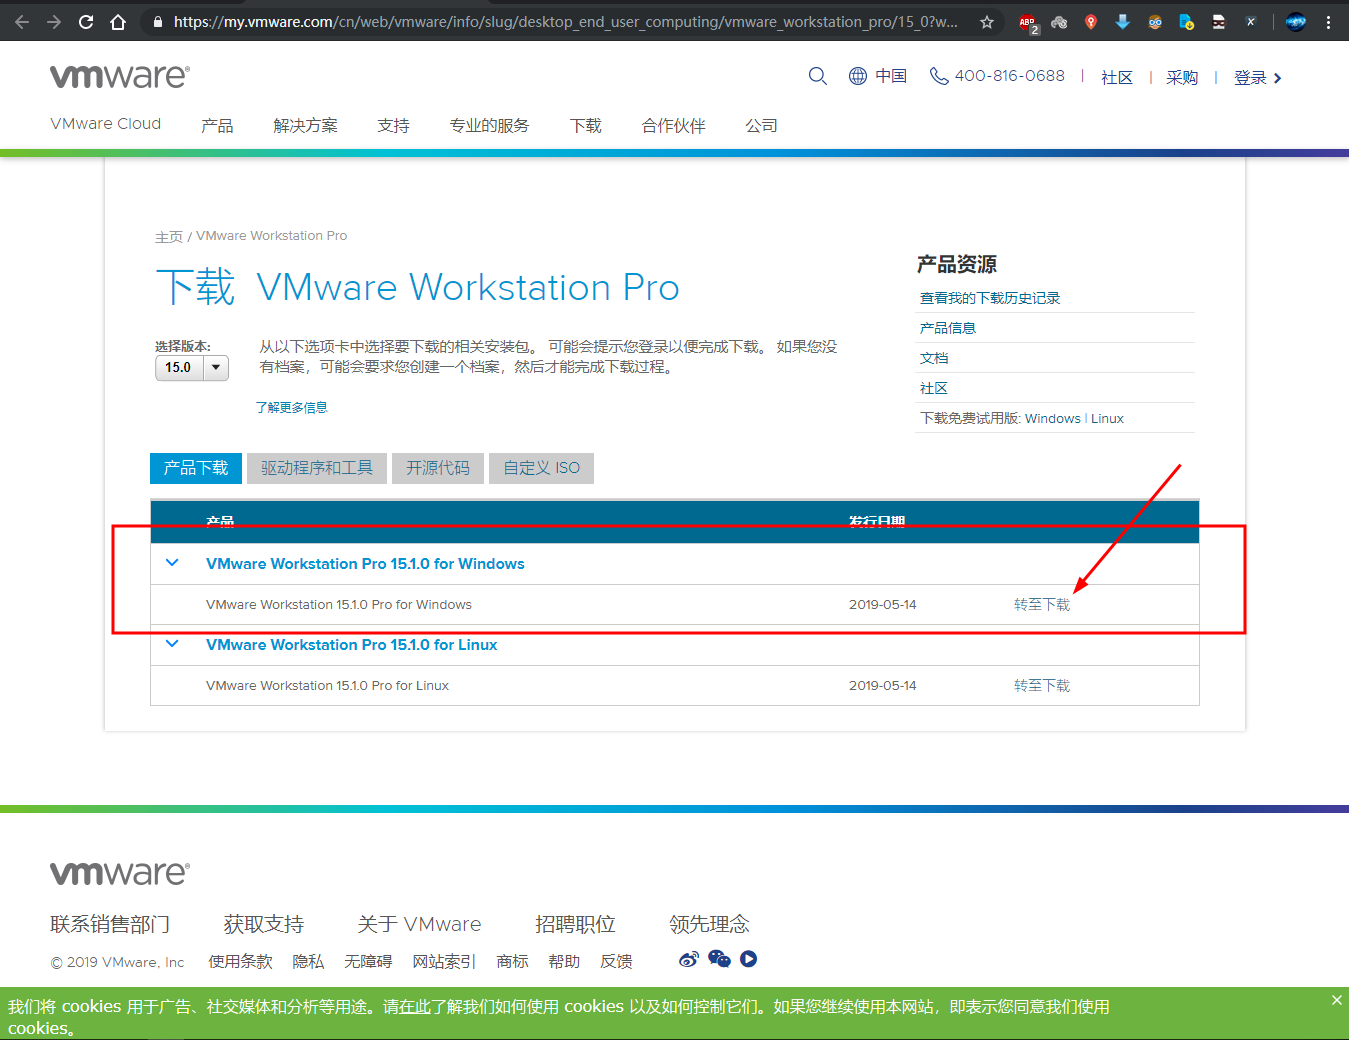The width and height of the screenshot is (1349, 1040).
Task: Open the 15.0 version dropdown
Action: [192, 368]
